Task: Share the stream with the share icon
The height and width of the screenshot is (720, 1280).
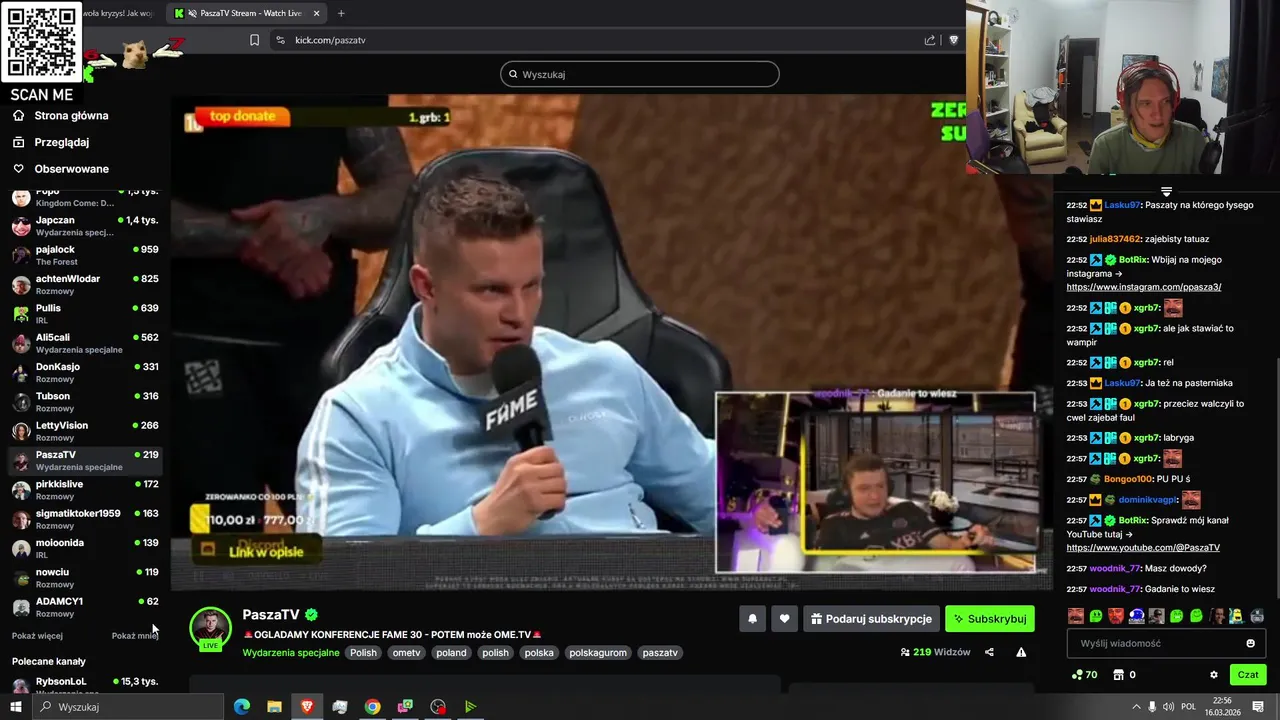Action: click(989, 652)
